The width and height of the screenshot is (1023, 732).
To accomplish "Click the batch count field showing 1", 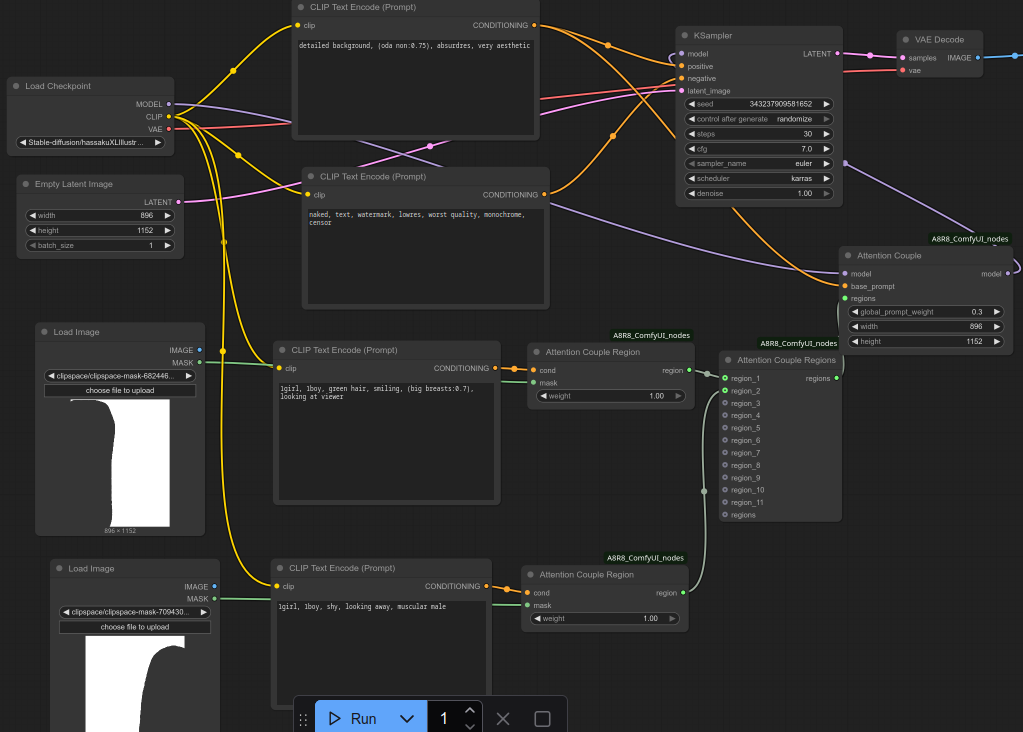I will point(444,718).
